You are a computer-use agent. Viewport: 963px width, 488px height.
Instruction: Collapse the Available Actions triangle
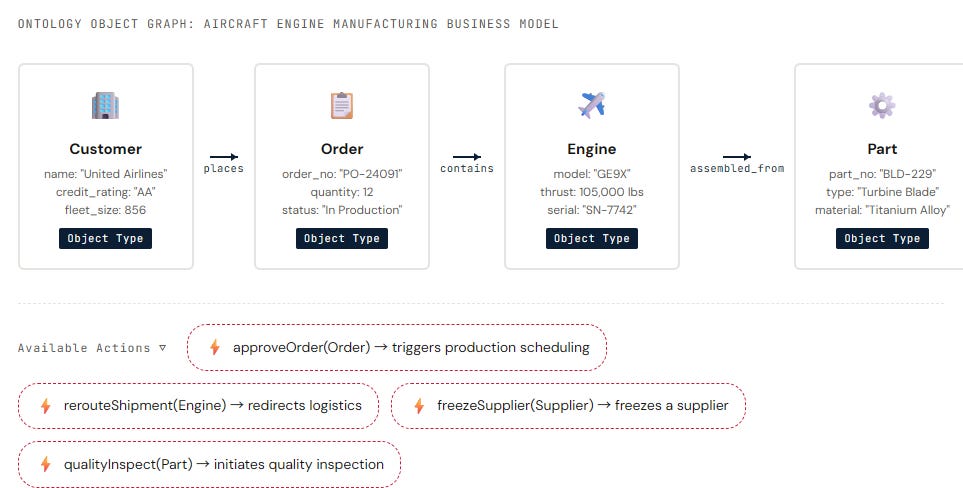coord(162,347)
